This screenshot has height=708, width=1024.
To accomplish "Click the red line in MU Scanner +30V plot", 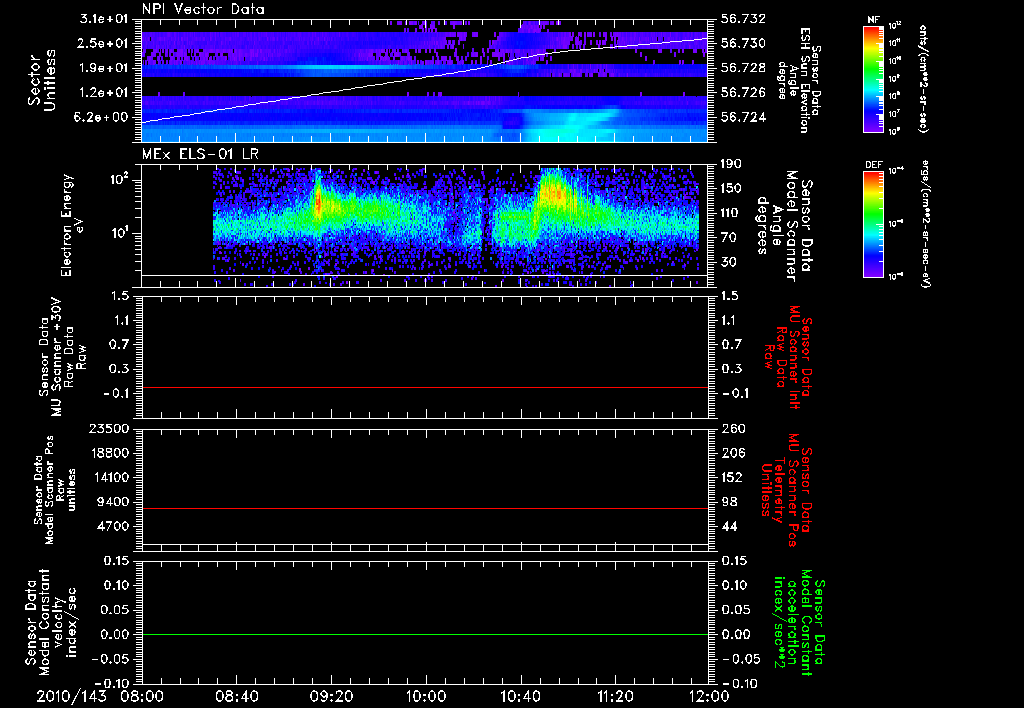I will (x=424, y=387).
